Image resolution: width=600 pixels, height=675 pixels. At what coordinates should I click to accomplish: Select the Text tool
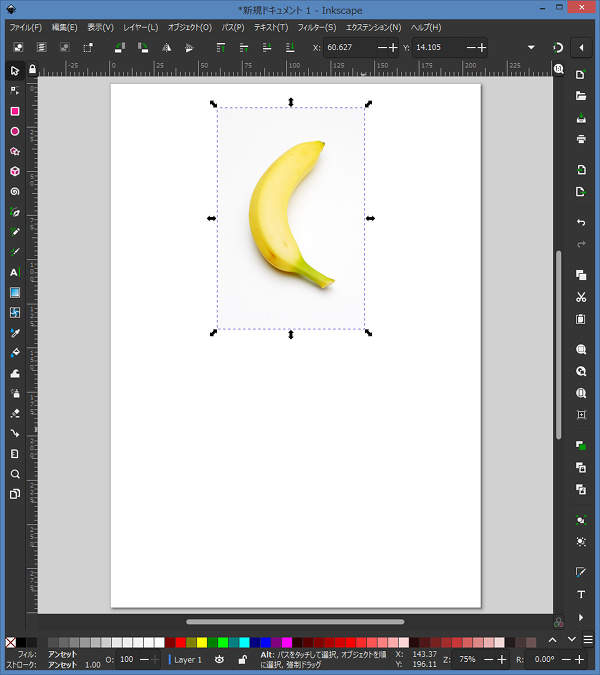click(x=15, y=272)
